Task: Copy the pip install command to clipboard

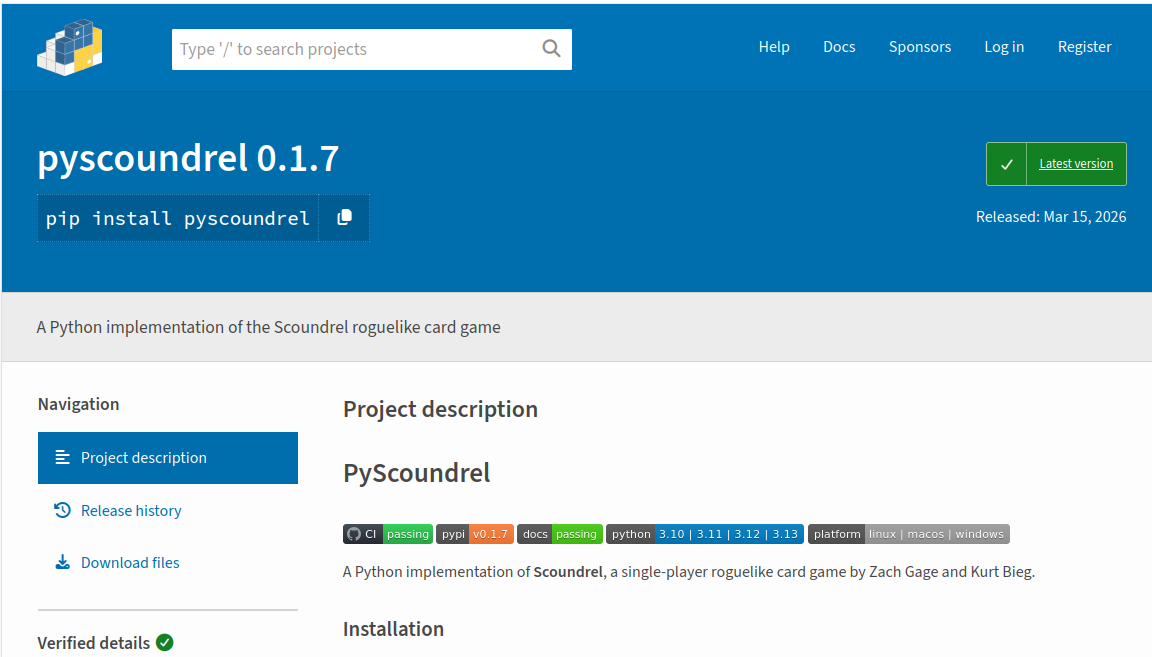Action: (344, 218)
